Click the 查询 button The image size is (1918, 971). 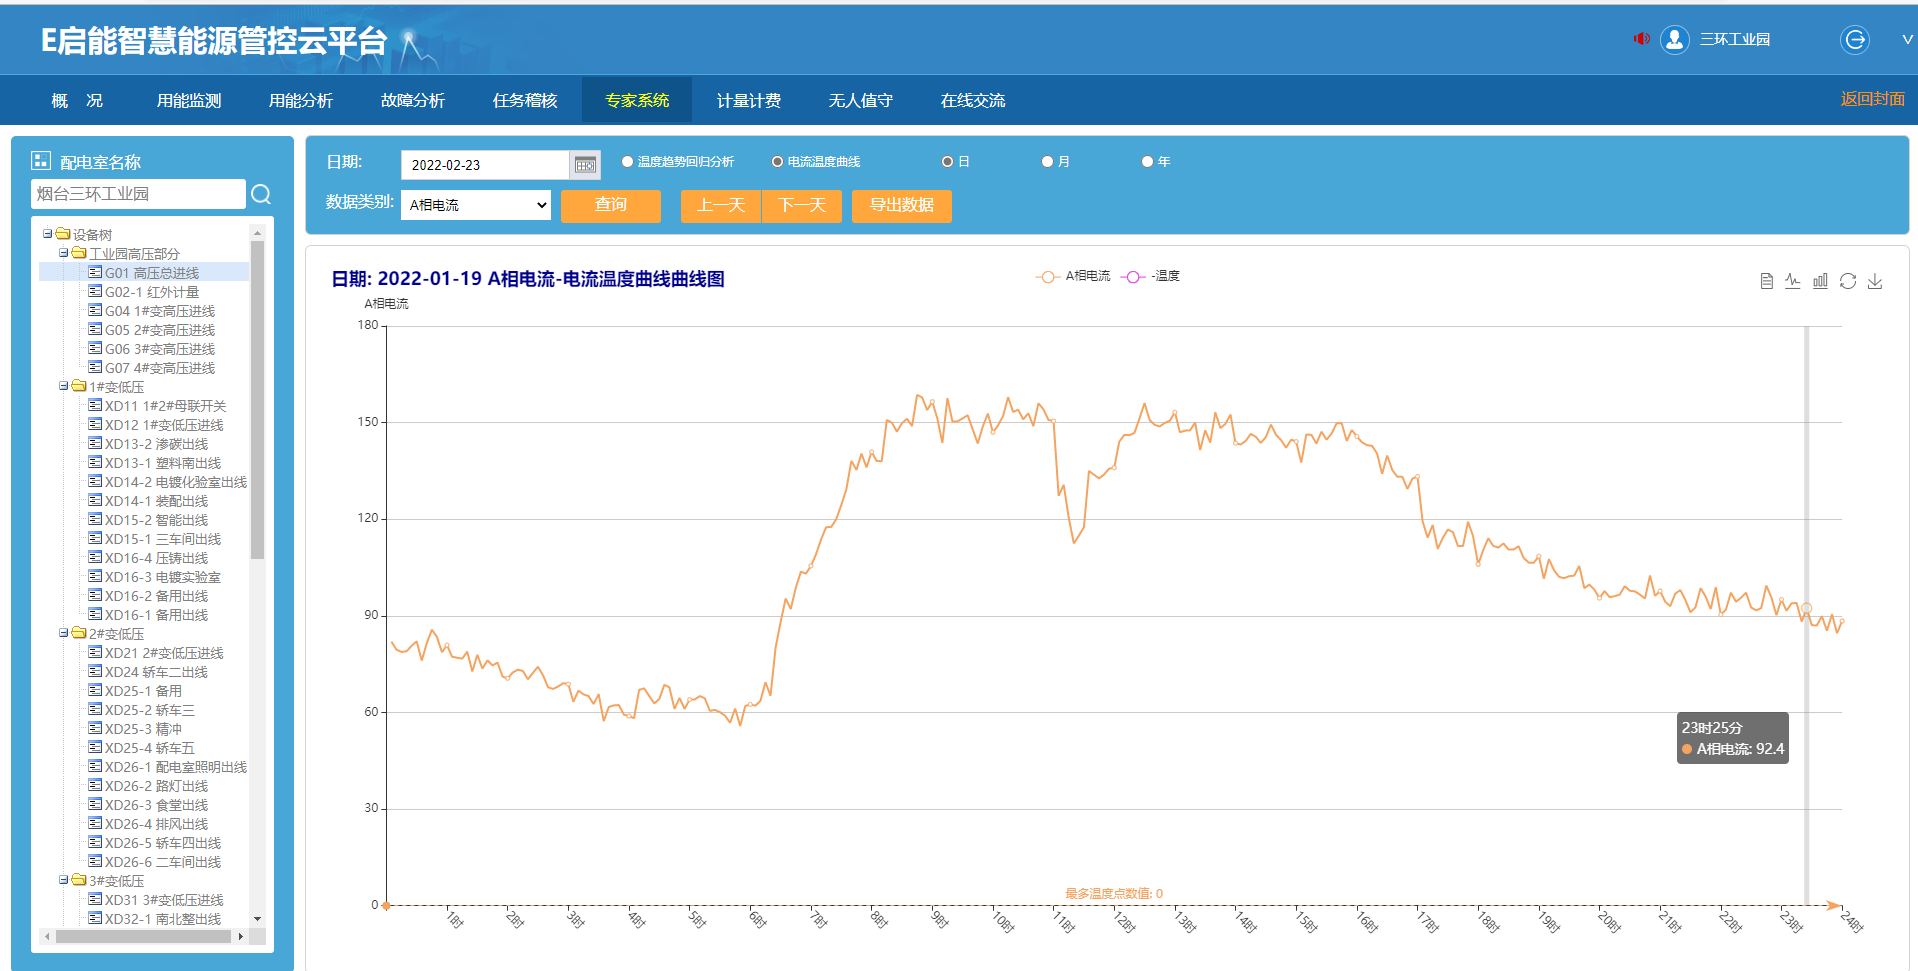611,205
